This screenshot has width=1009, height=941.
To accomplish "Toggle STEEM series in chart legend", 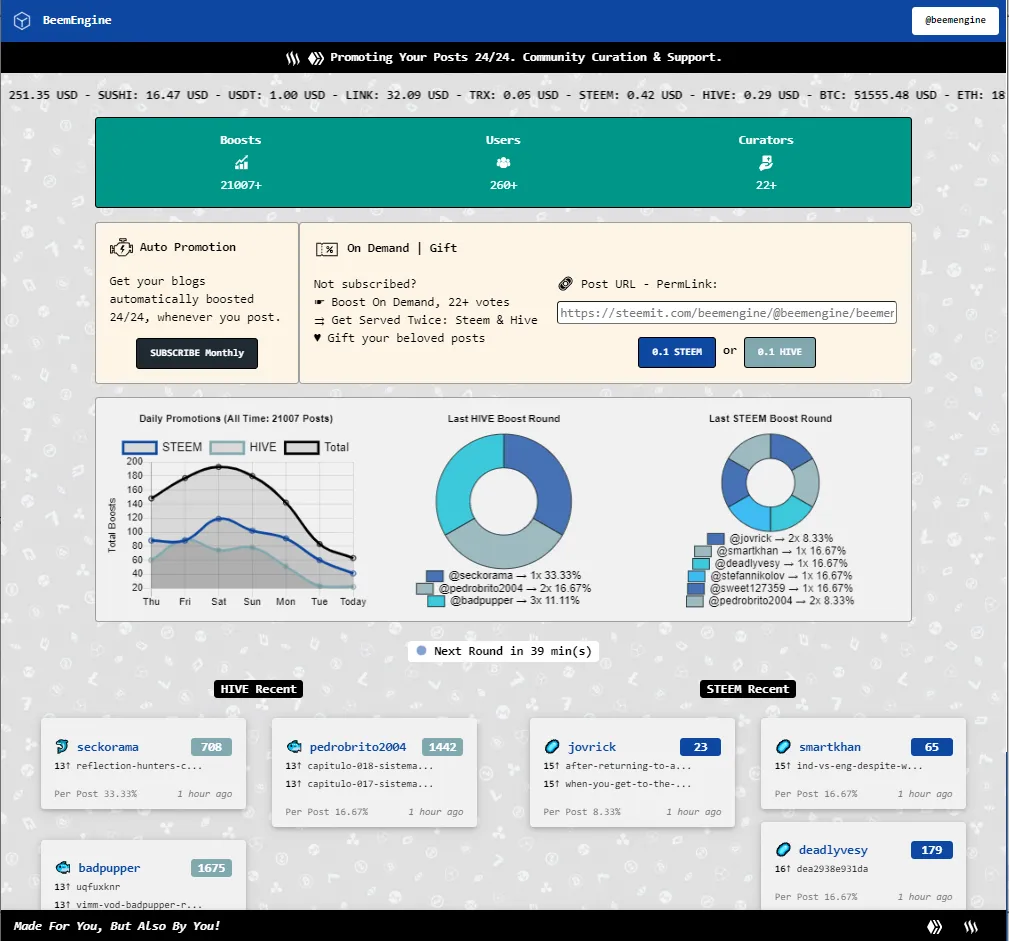I will coord(162,447).
